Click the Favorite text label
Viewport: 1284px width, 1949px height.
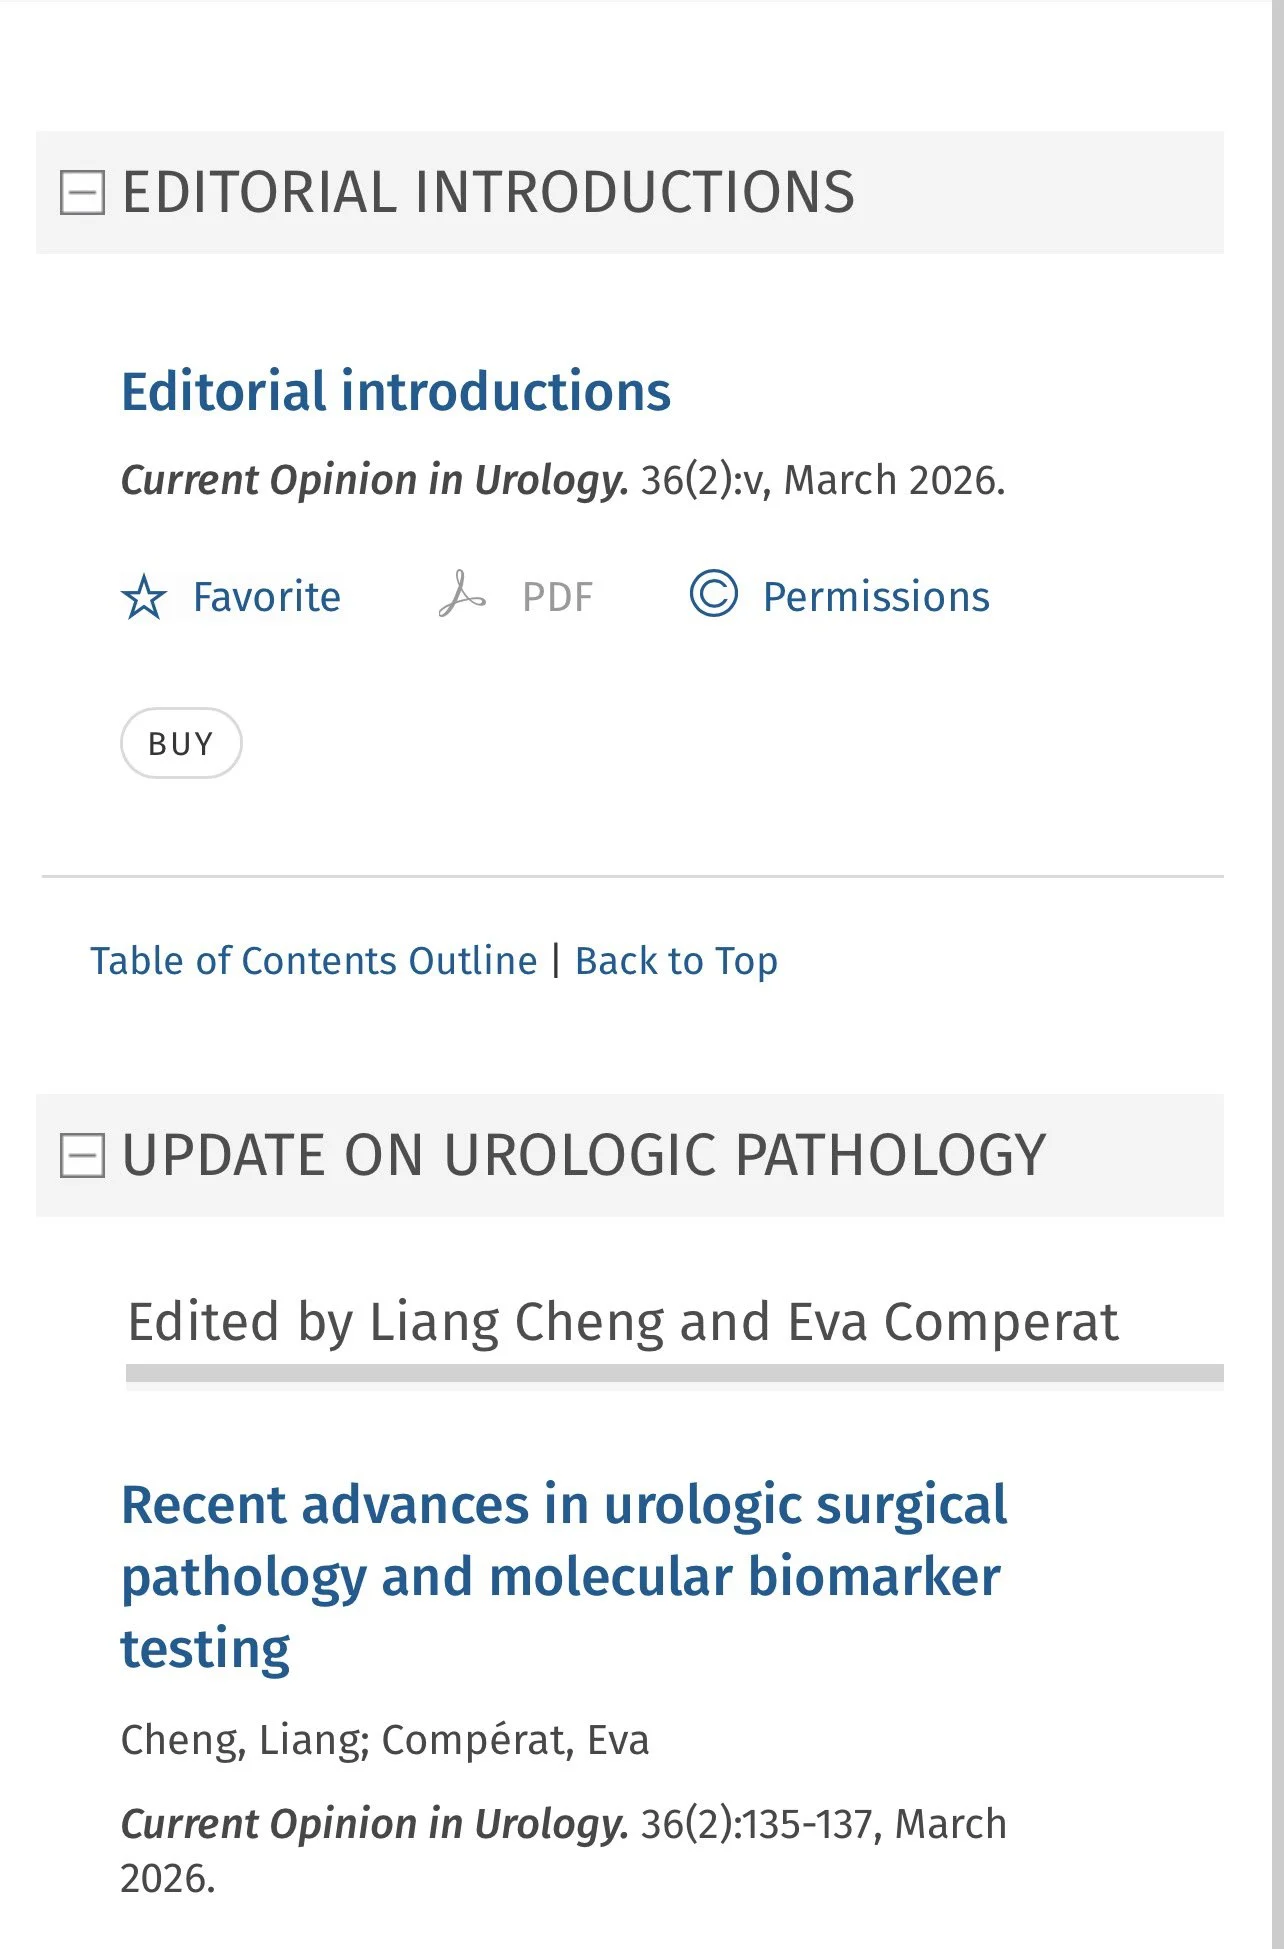266,597
